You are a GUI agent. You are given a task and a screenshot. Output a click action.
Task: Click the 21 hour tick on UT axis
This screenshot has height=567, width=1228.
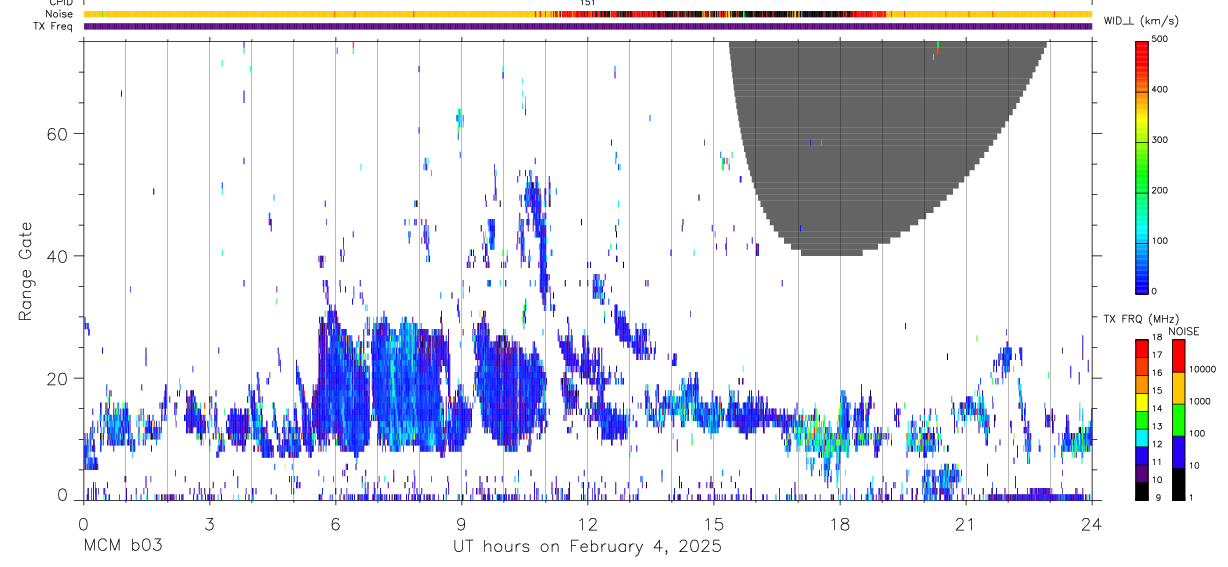(966, 523)
